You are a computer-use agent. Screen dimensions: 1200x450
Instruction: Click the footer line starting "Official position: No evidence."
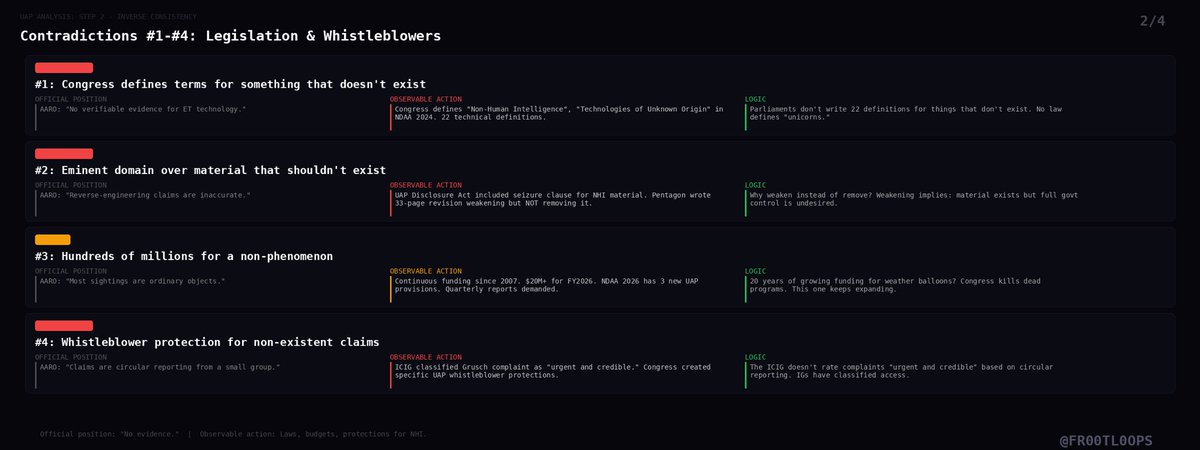[x=233, y=434]
